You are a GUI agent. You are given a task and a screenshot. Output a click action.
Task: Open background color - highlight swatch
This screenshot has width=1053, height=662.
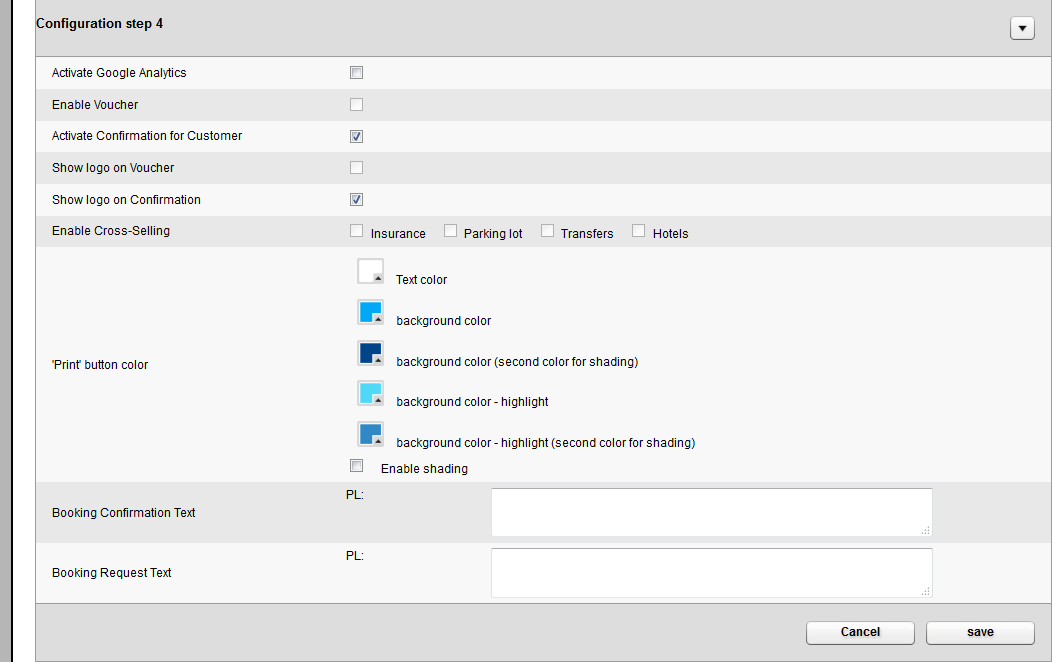pyautogui.click(x=371, y=393)
